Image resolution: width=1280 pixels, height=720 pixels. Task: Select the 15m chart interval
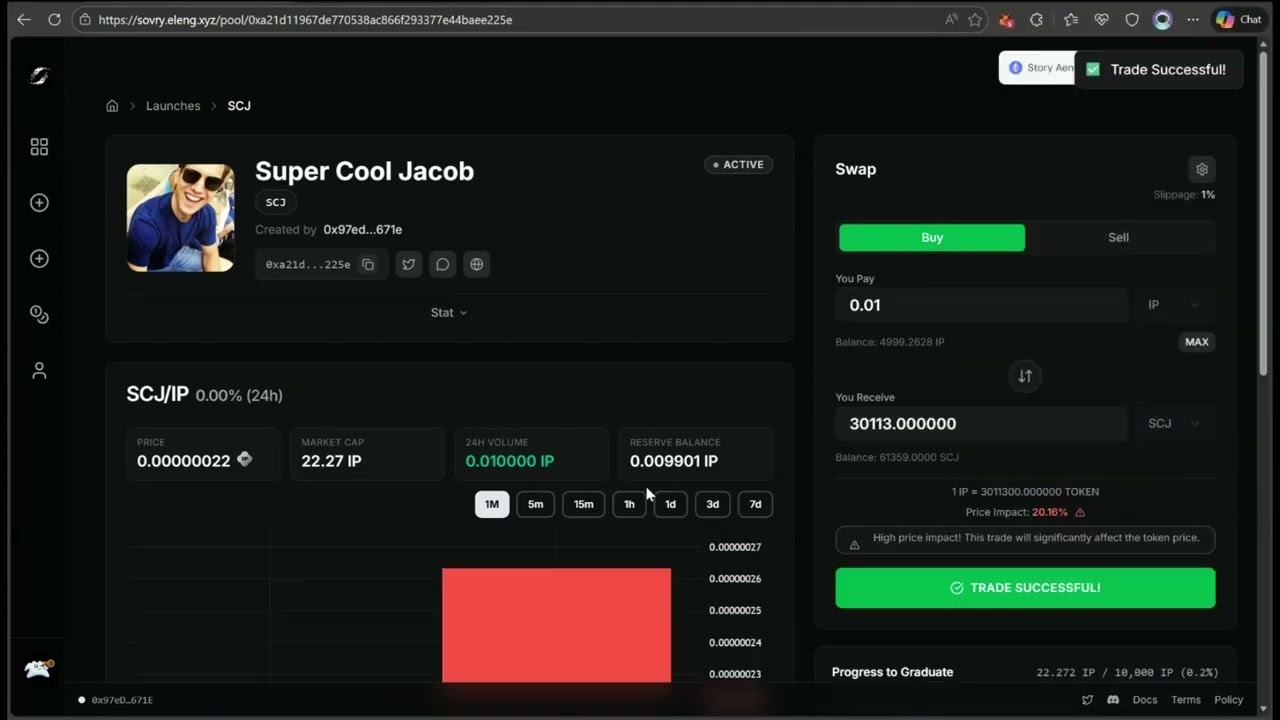click(x=583, y=504)
